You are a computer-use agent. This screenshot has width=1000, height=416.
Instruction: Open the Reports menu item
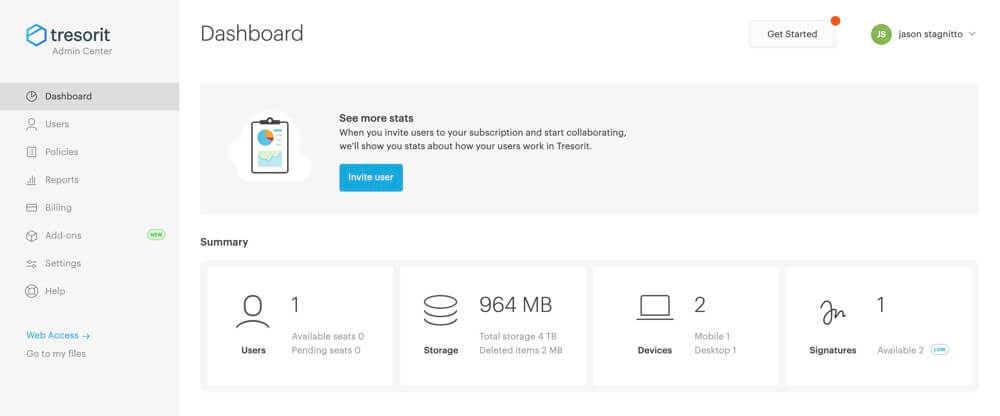[89, 180]
